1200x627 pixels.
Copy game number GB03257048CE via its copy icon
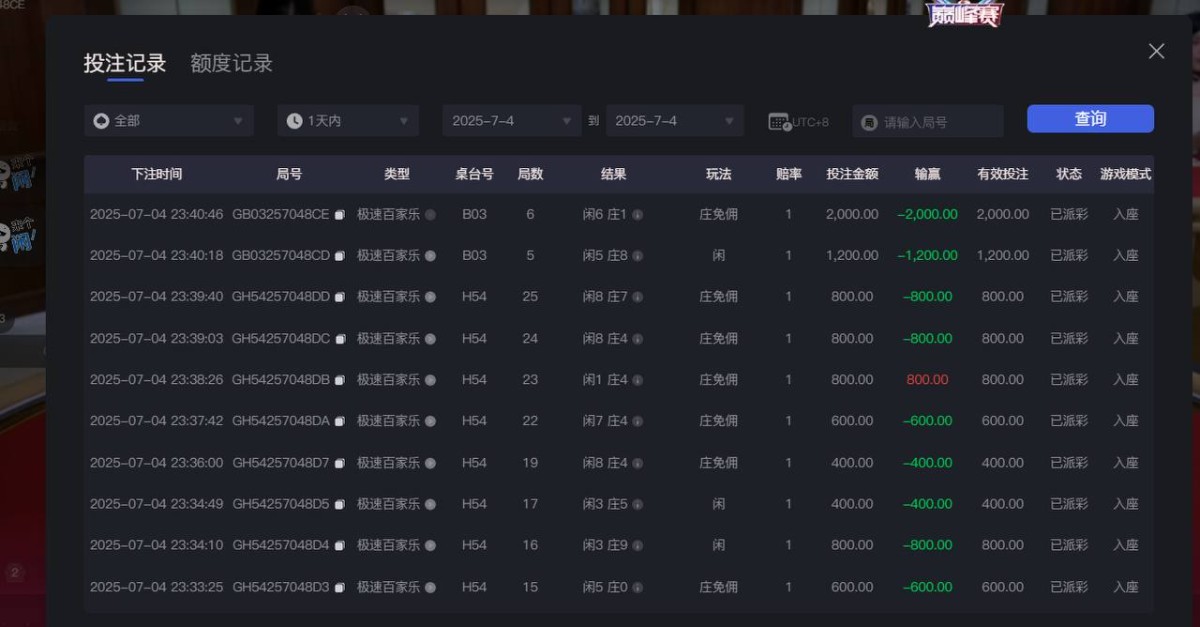tap(340, 213)
